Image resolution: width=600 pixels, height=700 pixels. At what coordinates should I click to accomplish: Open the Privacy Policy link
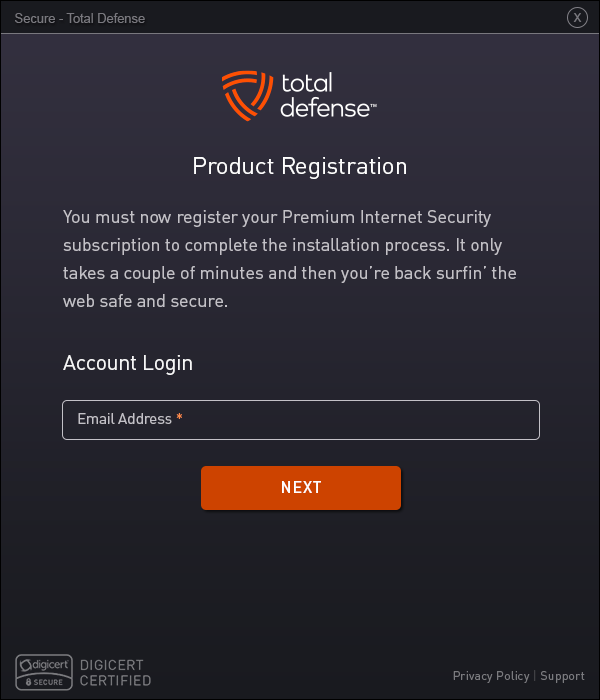tap(491, 676)
